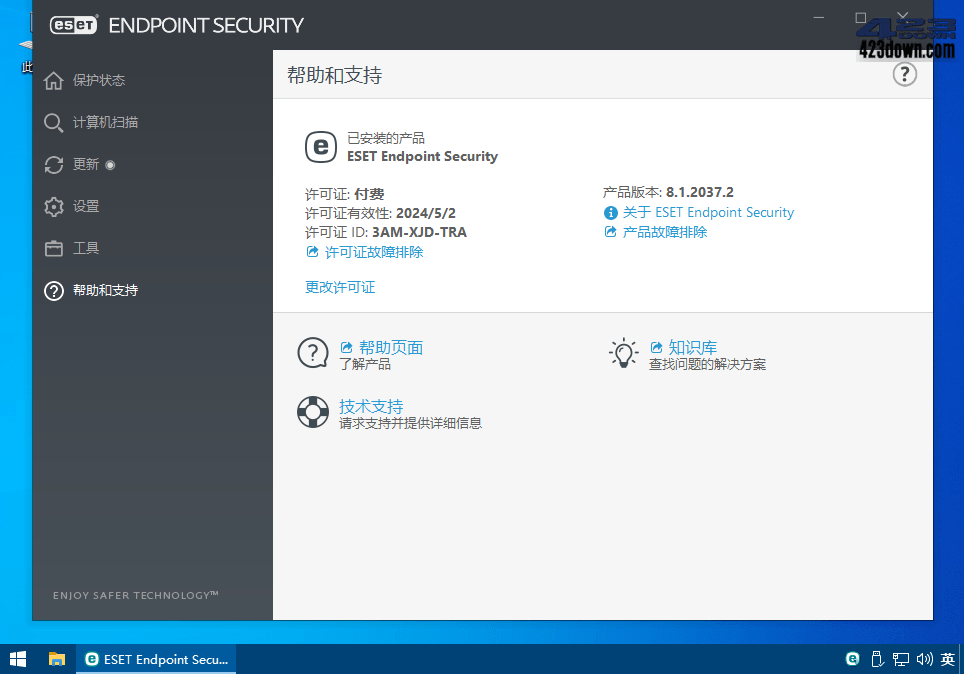
Task: Select the license ID 3AM-XJD-TRA text
Action: coord(419,232)
